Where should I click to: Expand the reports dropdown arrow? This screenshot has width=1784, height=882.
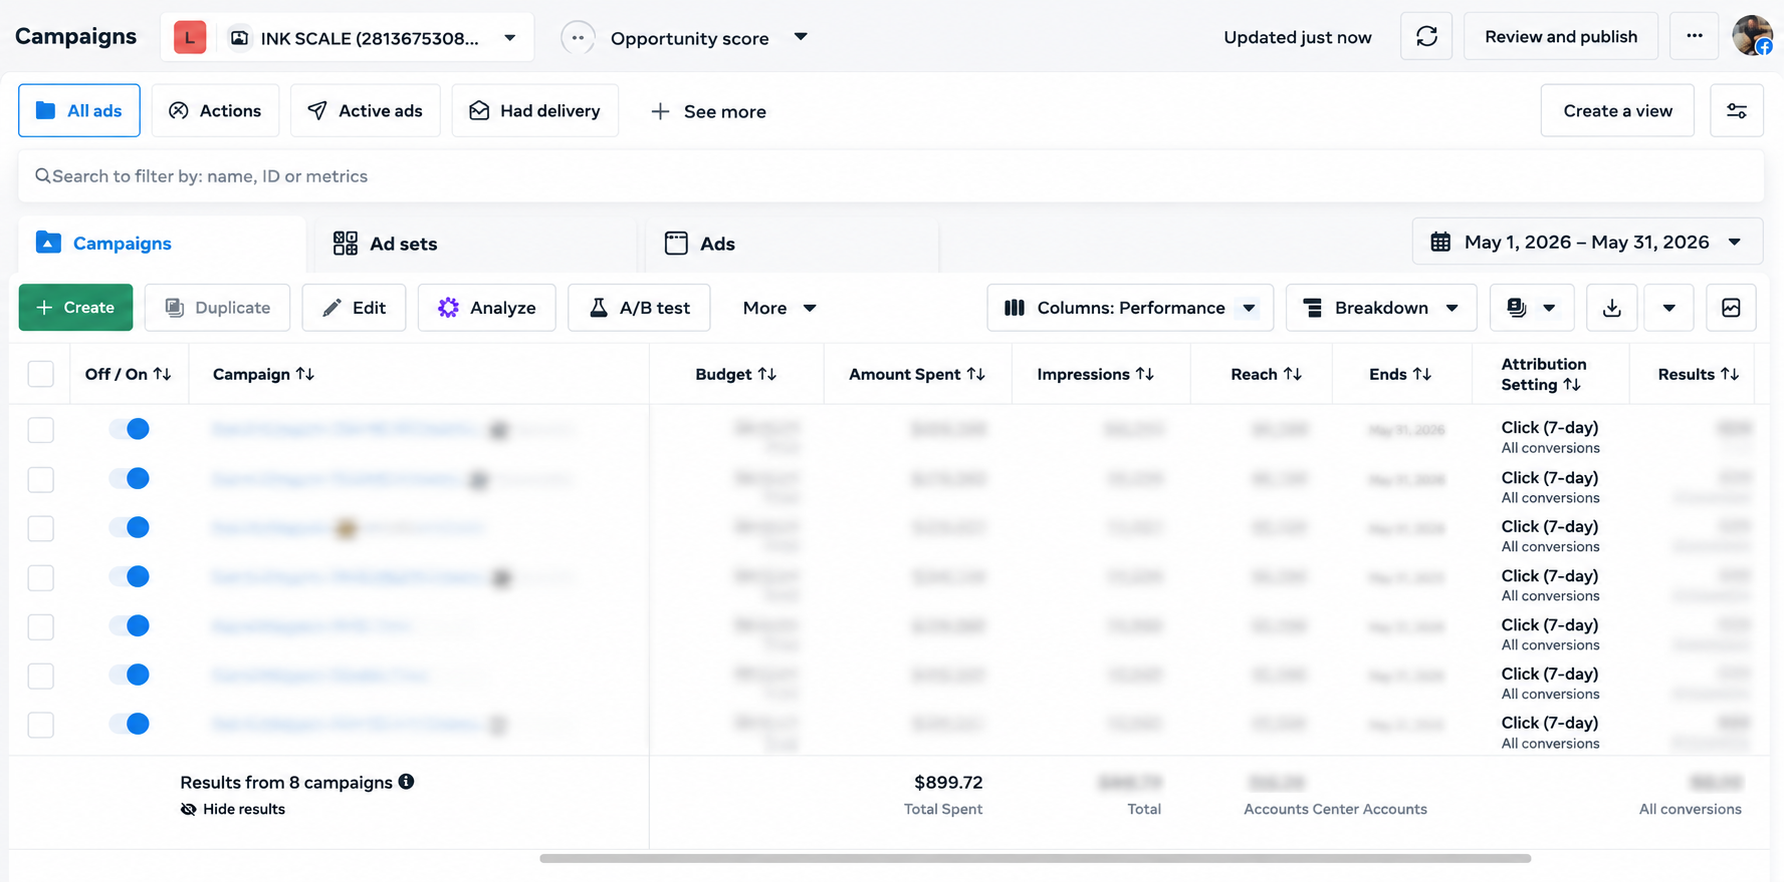1549,308
